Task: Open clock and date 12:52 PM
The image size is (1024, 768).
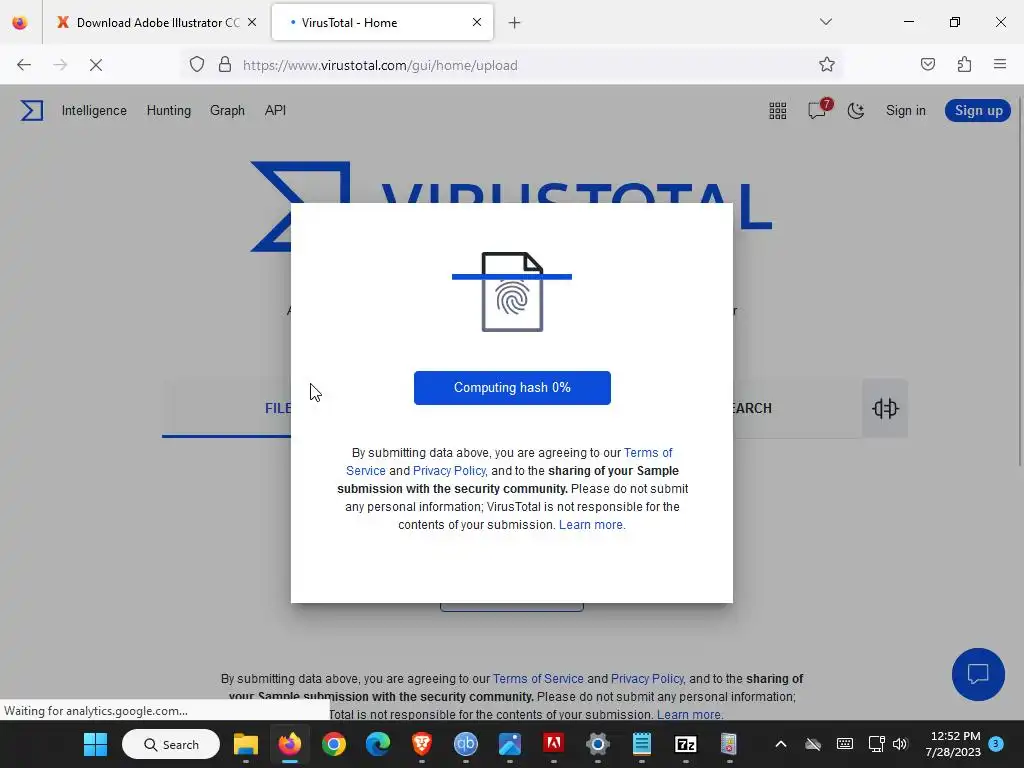Action: click(x=953, y=744)
